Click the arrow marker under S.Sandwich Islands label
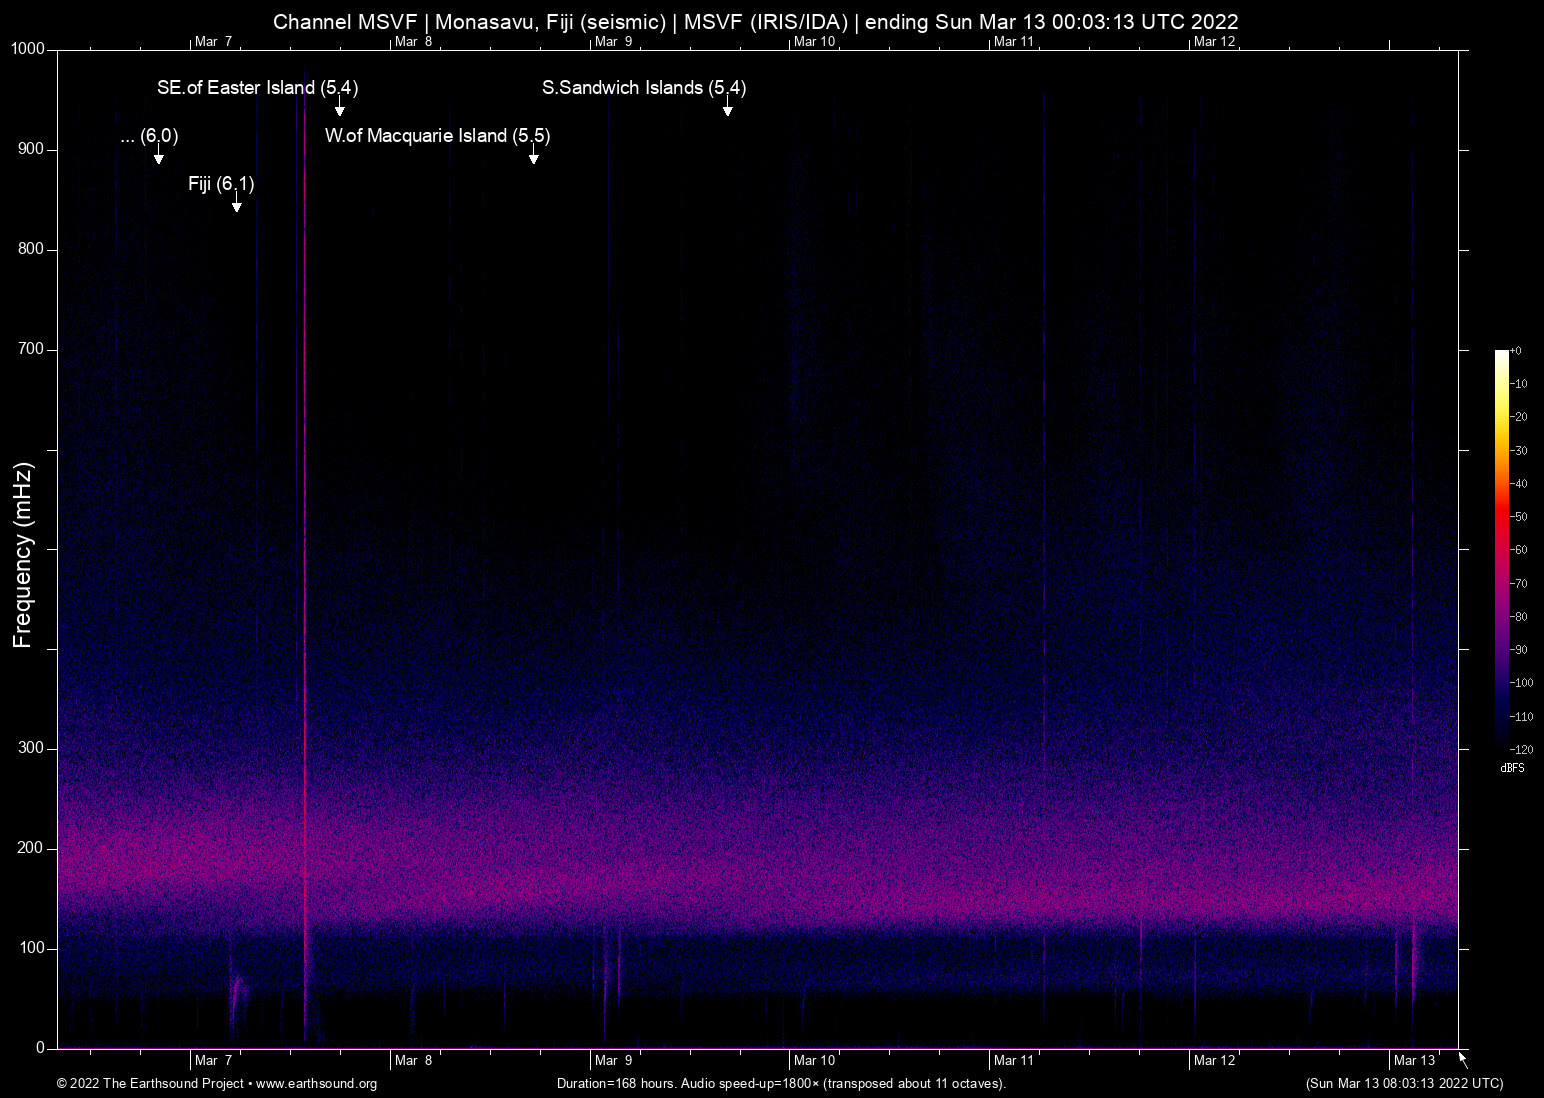1544x1098 pixels. tap(728, 109)
